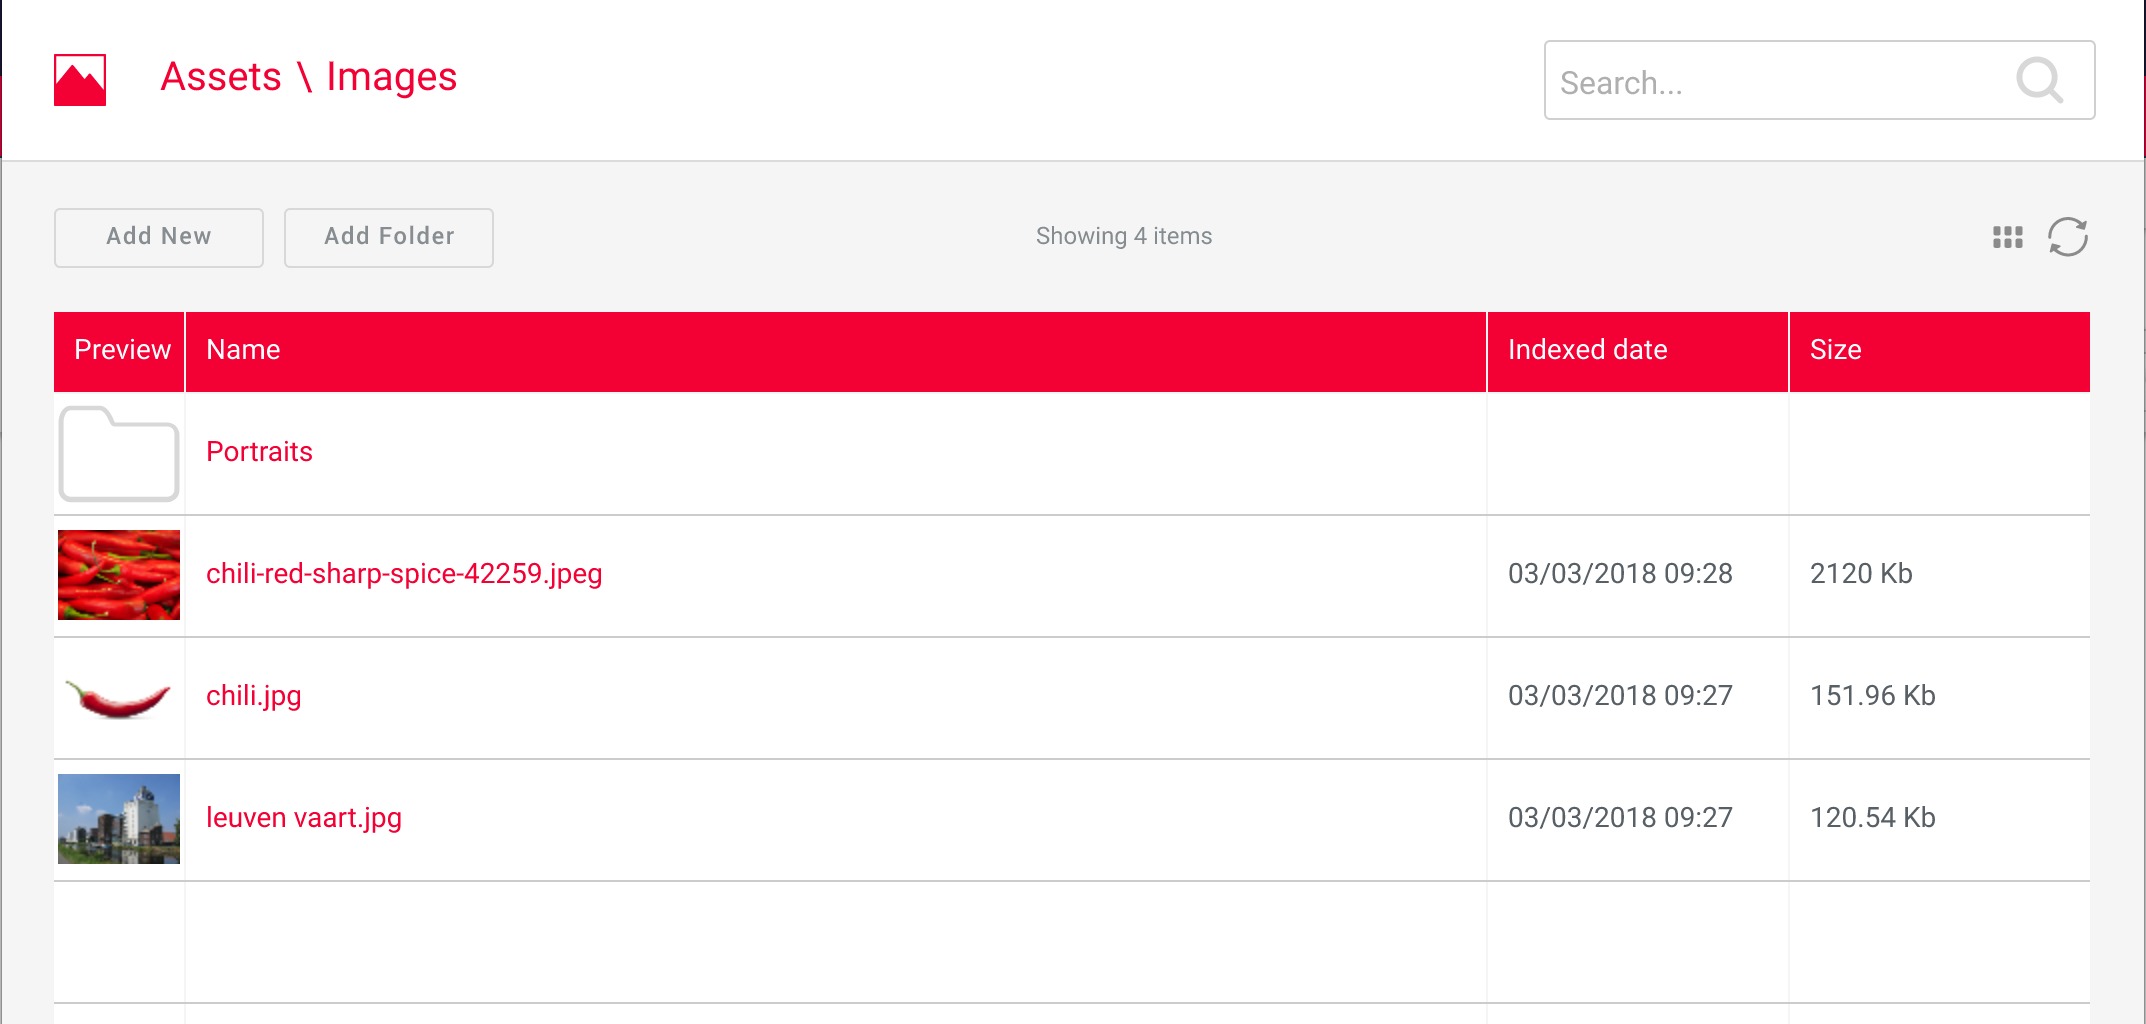Viewport: 2146px width, 1024px height.
Task: Click the magnifier search icon
Action: pos(2039,80)
